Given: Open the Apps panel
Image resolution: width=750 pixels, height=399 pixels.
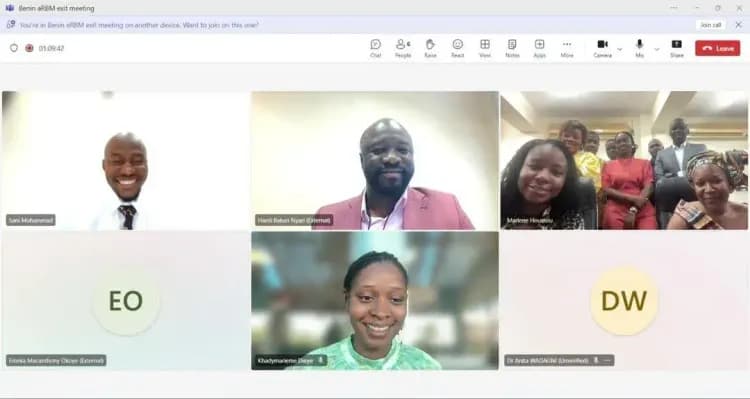Looking at the screenshot, I should coord(540,48).
